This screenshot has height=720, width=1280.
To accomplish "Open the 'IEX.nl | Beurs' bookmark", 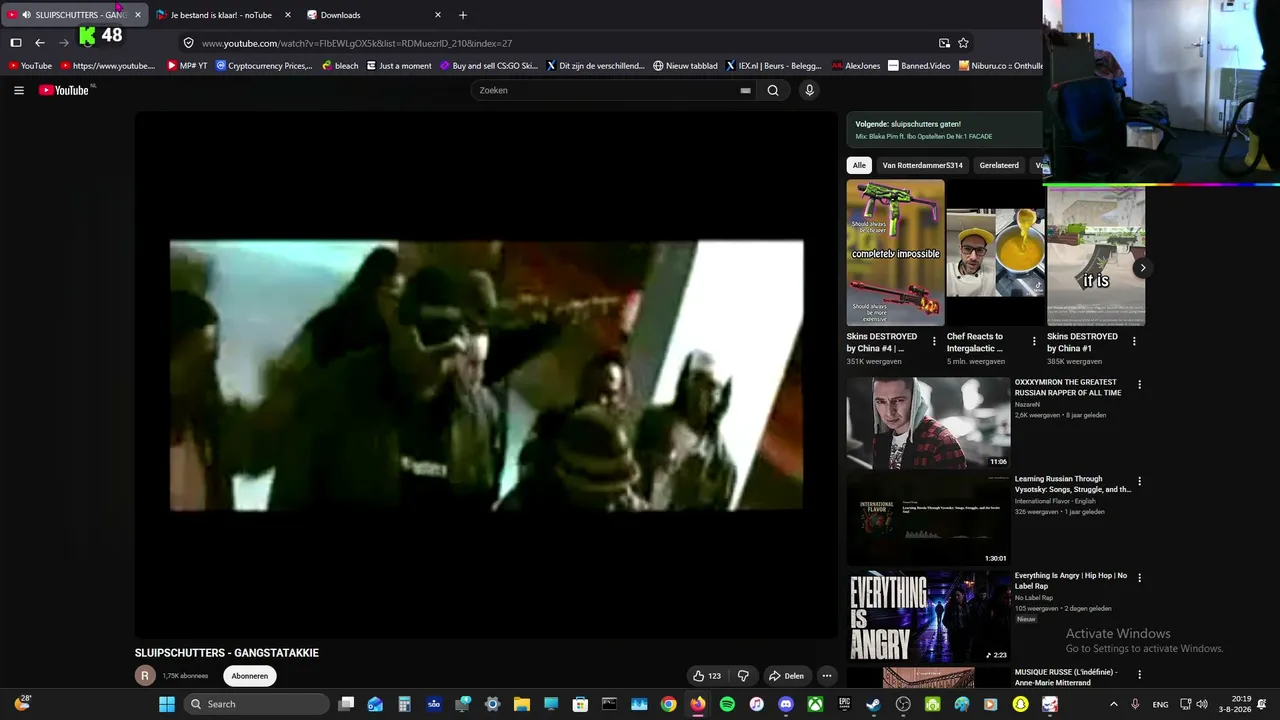I will (x=774, y=66).
